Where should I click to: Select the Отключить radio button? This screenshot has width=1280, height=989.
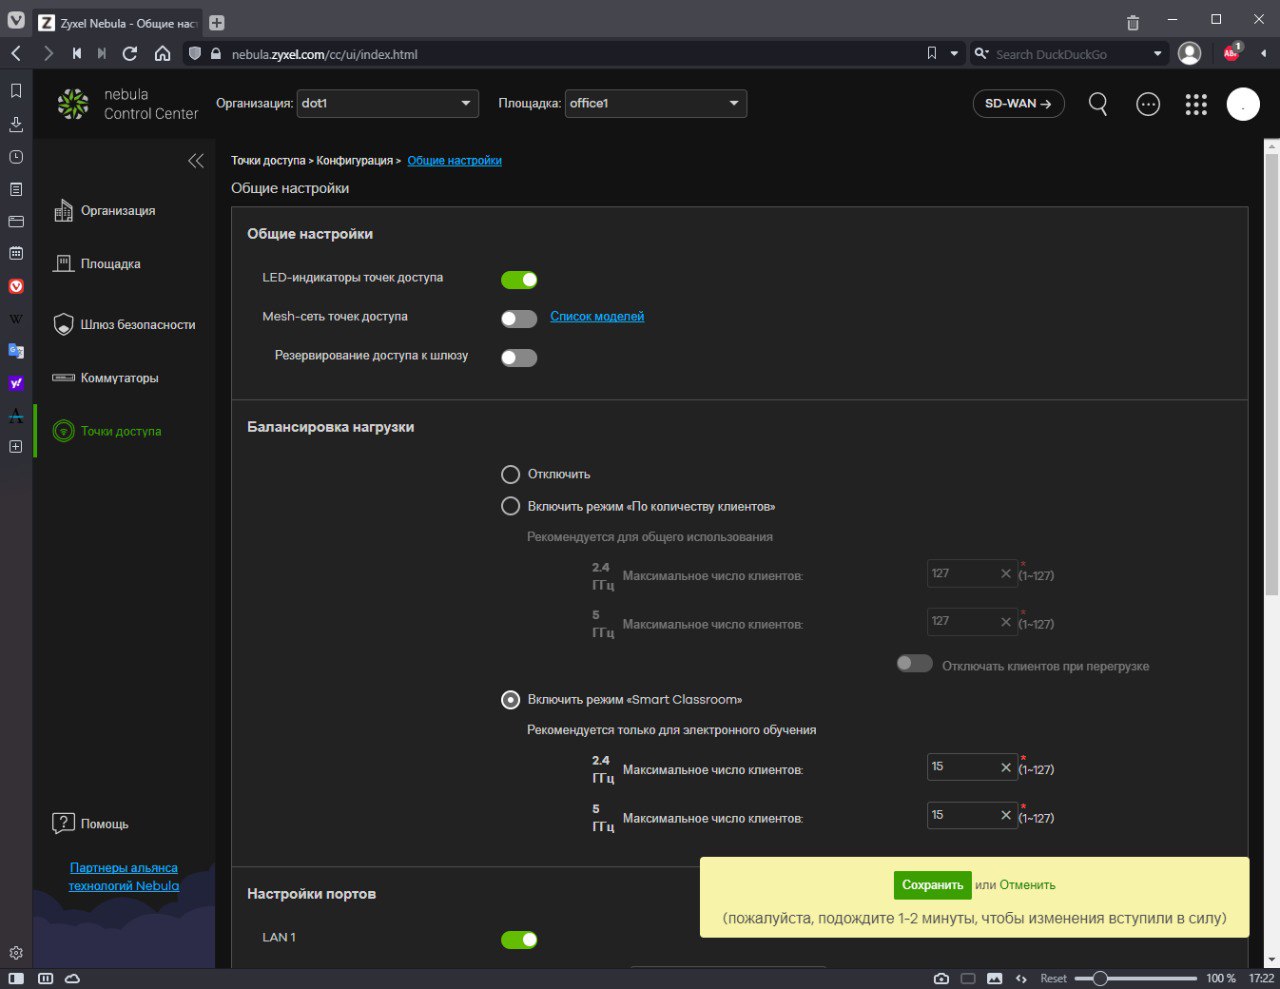pos(510,474)
